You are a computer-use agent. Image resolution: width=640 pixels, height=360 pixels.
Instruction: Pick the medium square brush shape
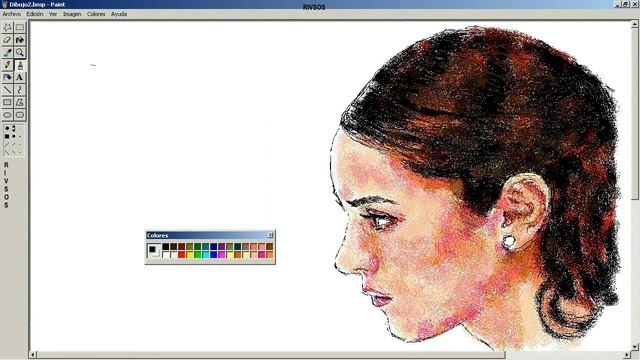click(13, 136)
